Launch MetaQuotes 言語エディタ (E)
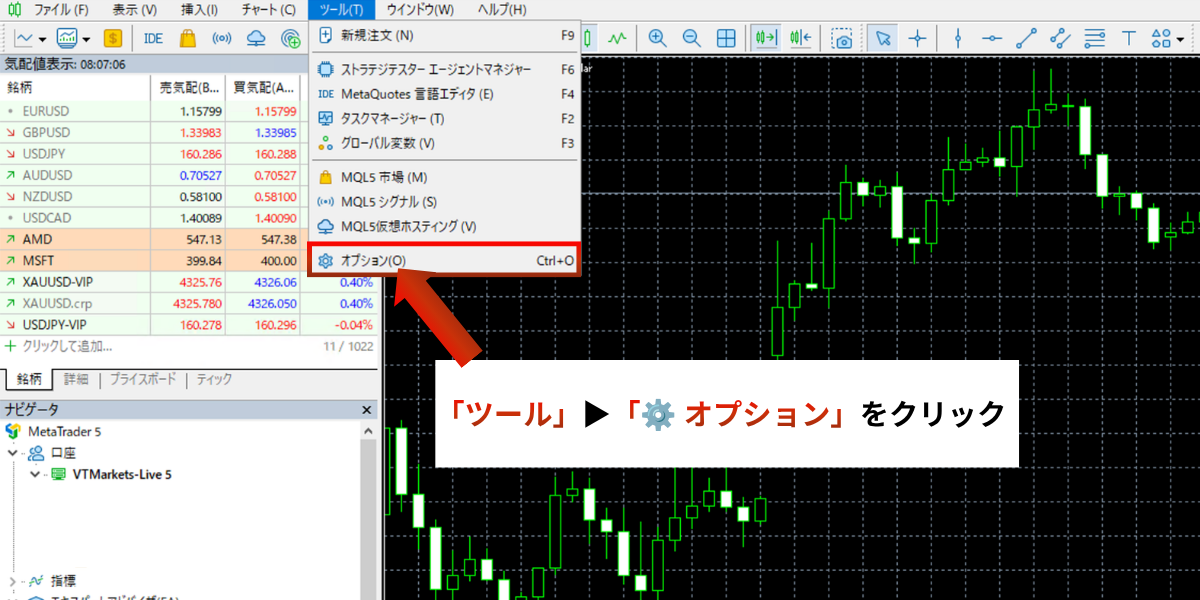The image size is (1200, 600). [446, 94]
